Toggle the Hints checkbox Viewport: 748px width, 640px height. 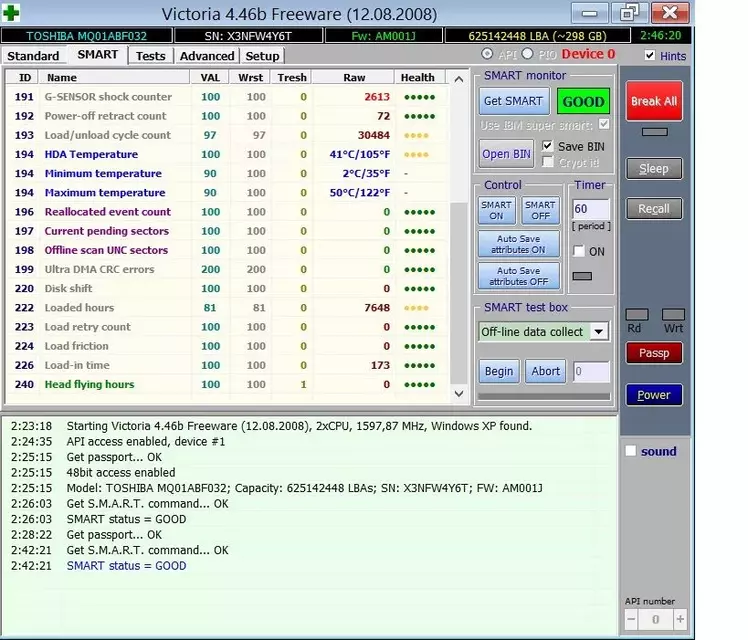[649, 55]
